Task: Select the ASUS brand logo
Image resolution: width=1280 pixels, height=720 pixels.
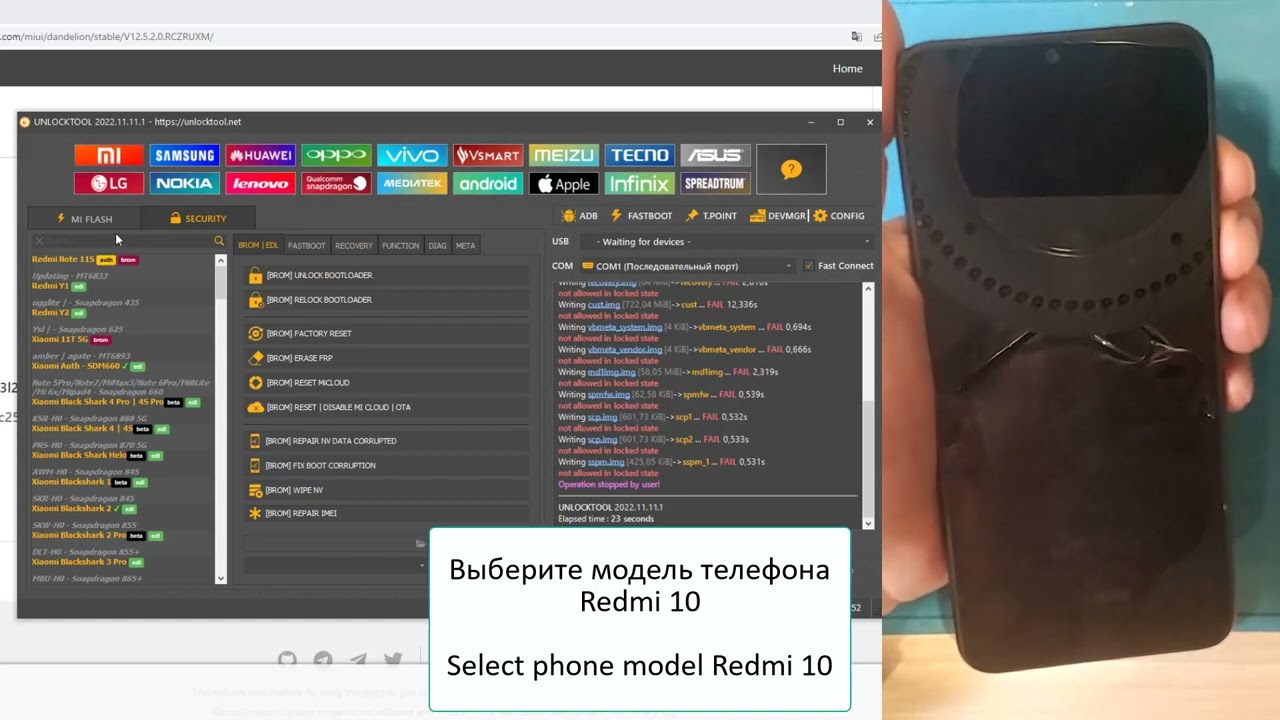Action: point(715,155)
